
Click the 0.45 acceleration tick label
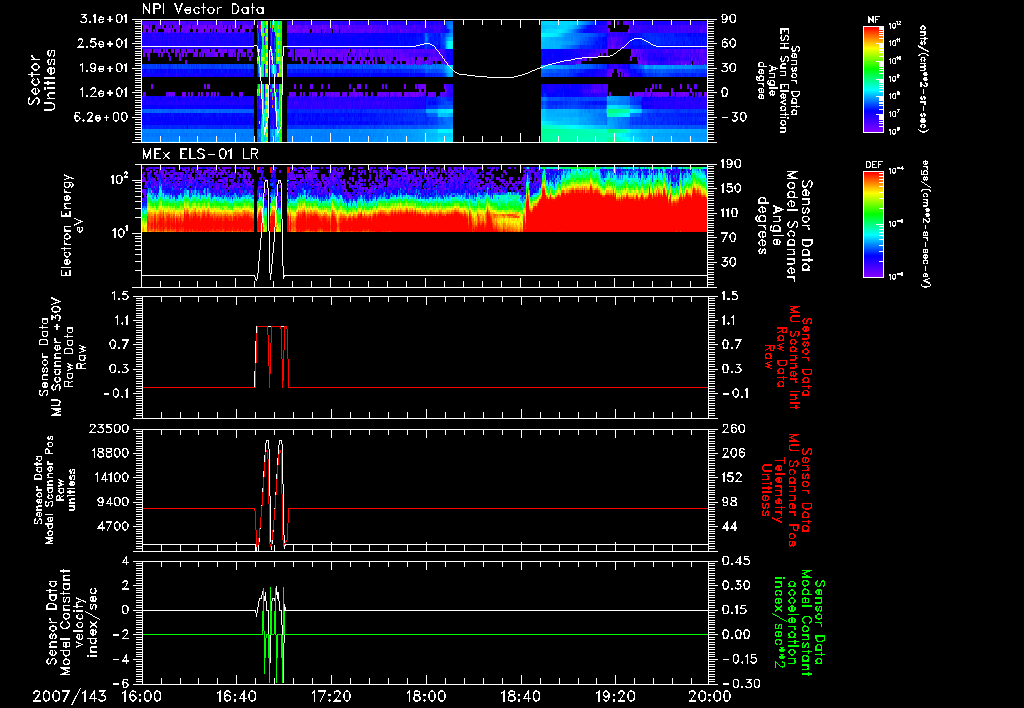735,562
